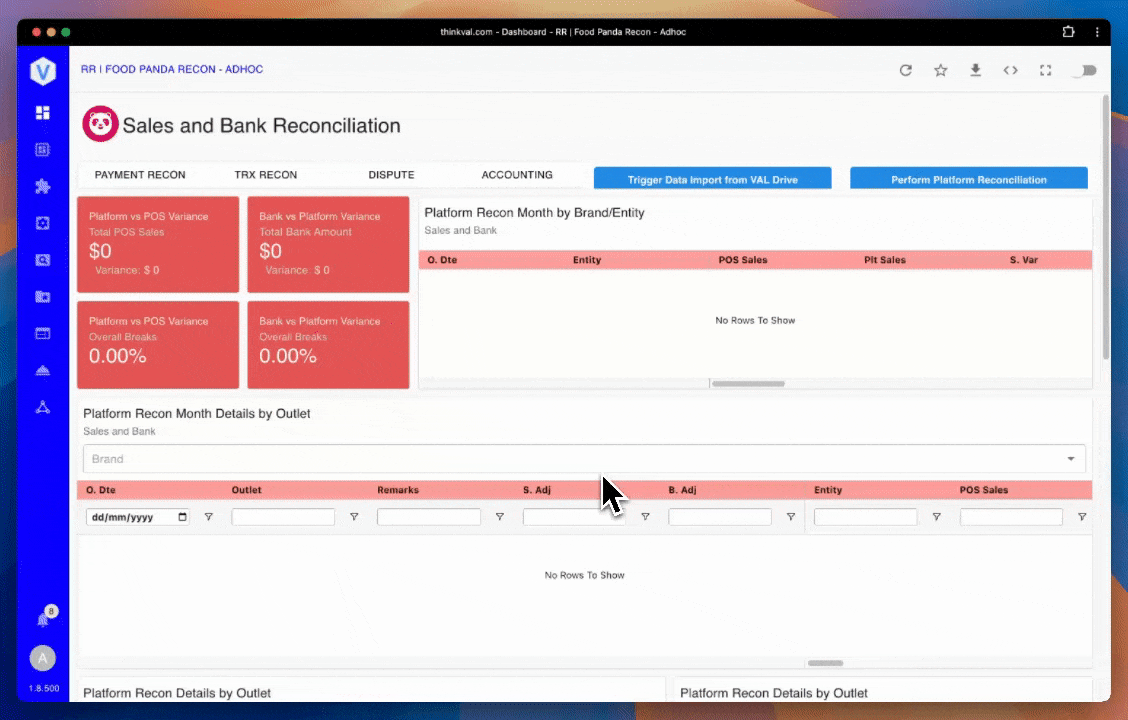Click the folder icon in the sidebar
The image size is (1128, 720).
pyautogui.click(x=42, y=297)
